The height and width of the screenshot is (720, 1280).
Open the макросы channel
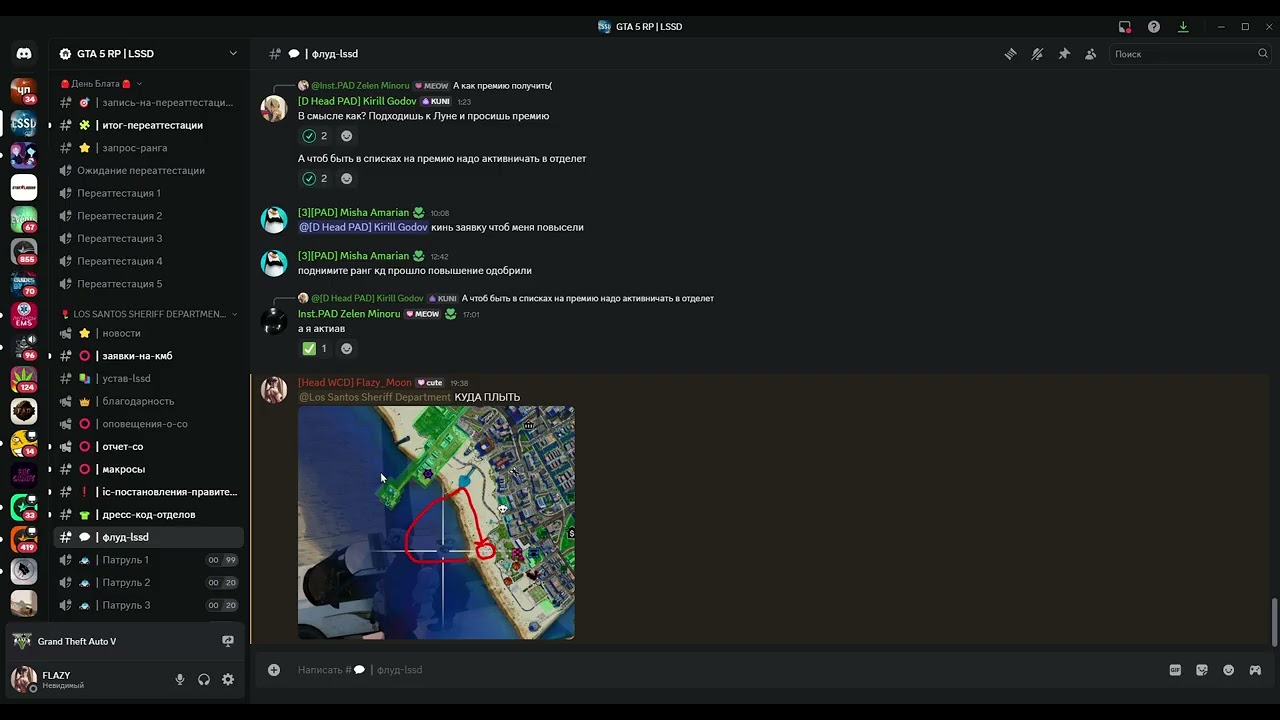[149, 469]
